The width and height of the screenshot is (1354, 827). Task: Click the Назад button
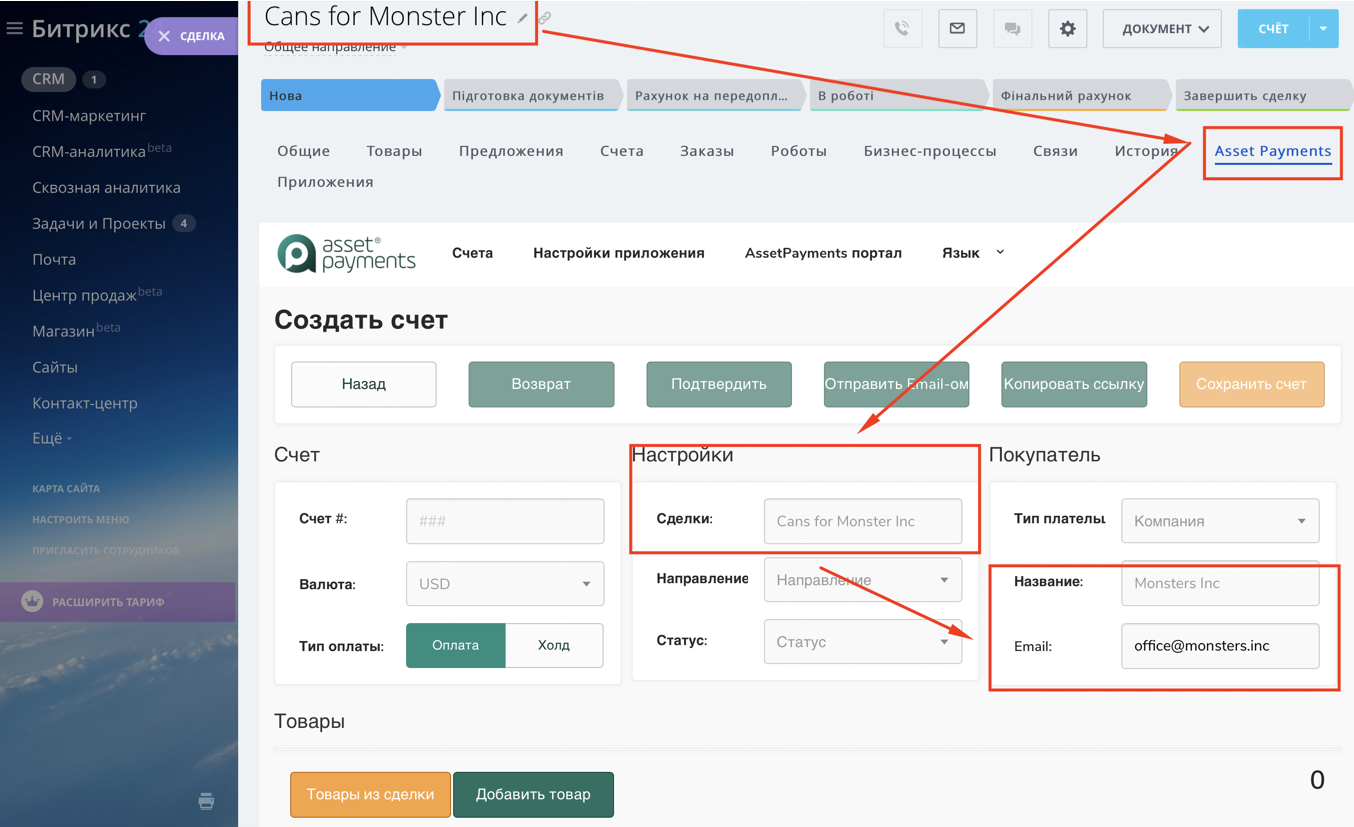pos(364,384)
